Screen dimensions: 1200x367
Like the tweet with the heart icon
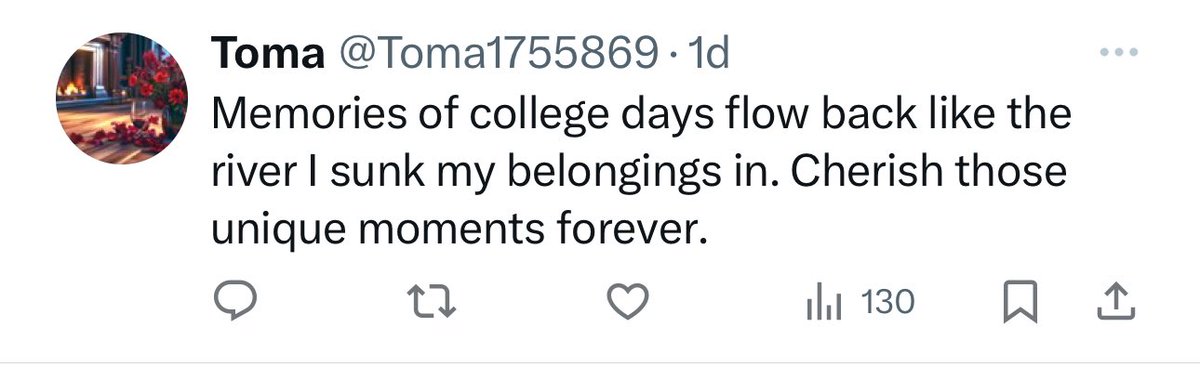630,302
